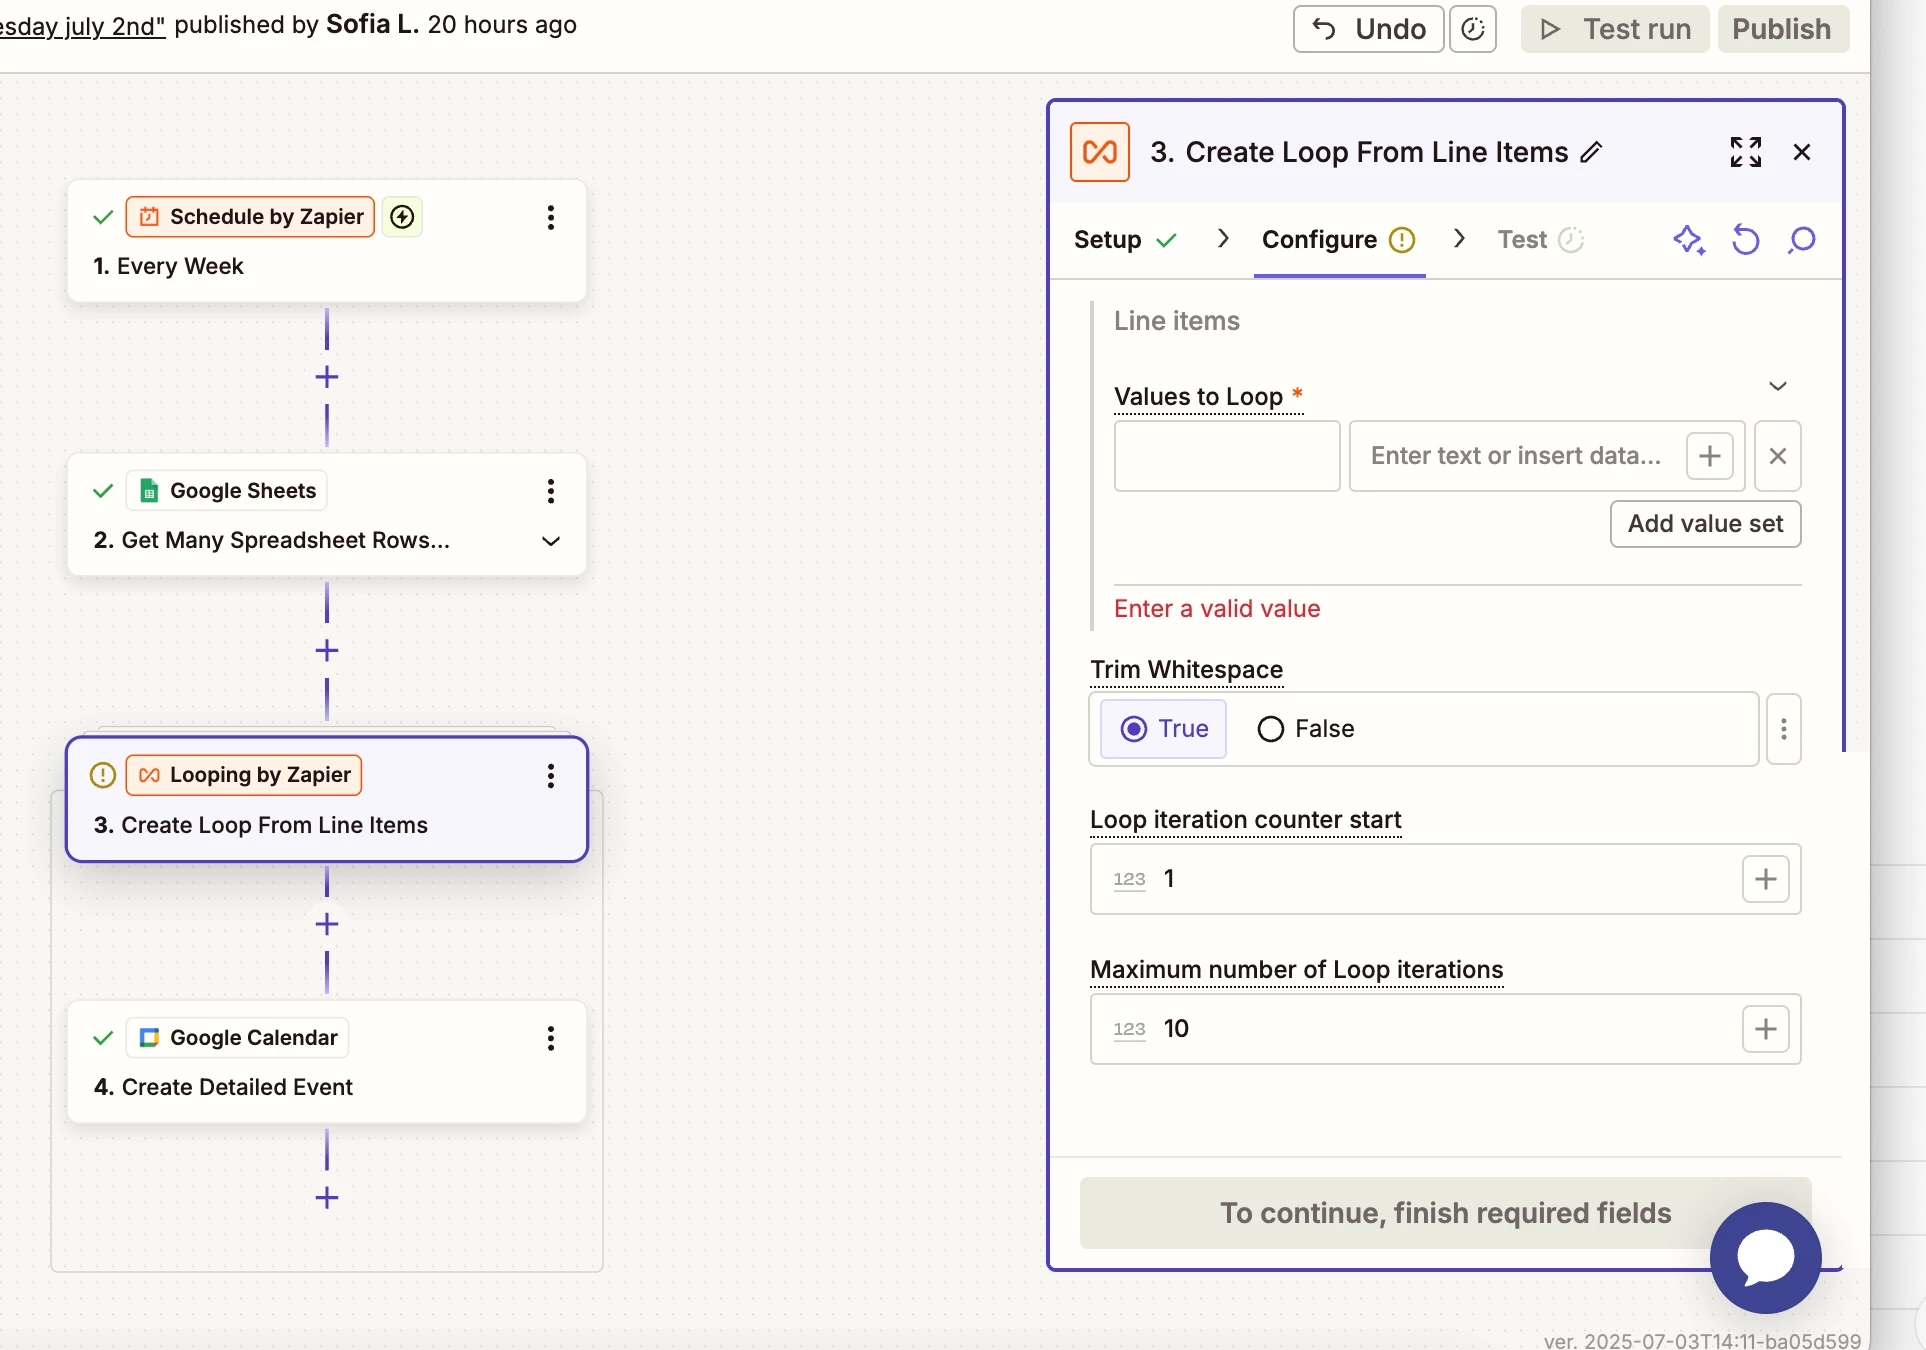Screen dimensions: 1926x1350
Task: Switch to the Test tab
Action: 1540,240
